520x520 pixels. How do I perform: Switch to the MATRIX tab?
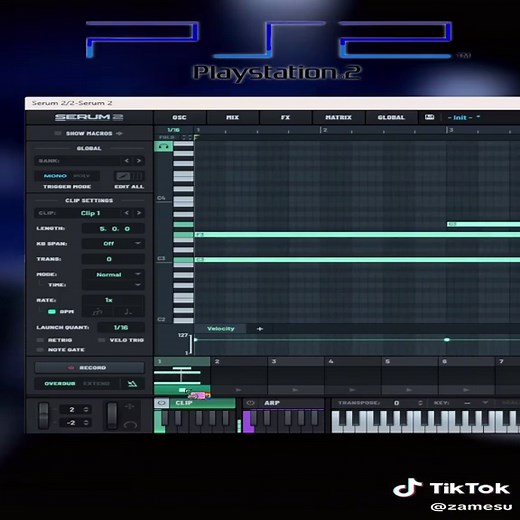(338, 117)
